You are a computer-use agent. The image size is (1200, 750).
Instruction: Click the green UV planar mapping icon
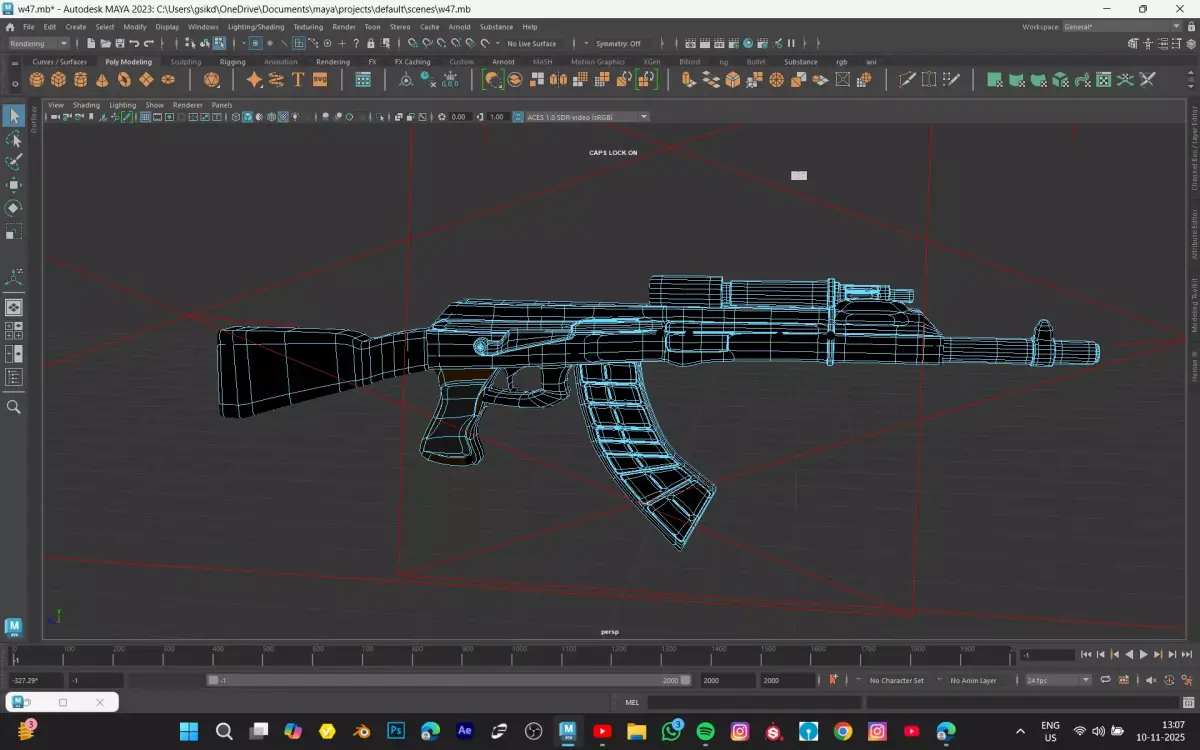click(x=994, y=80)
